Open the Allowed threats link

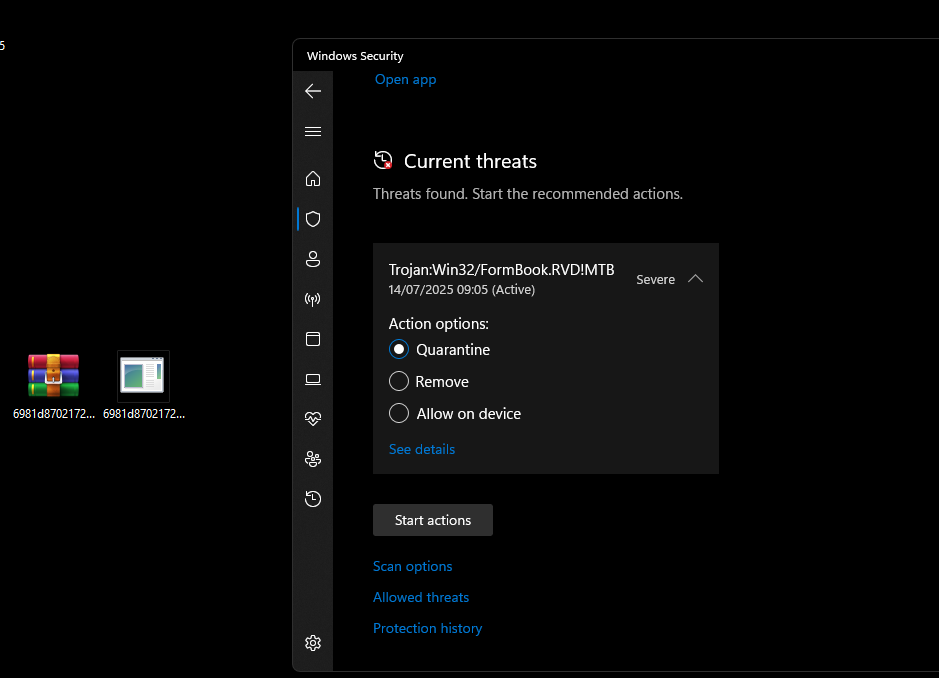pos(420,597)
